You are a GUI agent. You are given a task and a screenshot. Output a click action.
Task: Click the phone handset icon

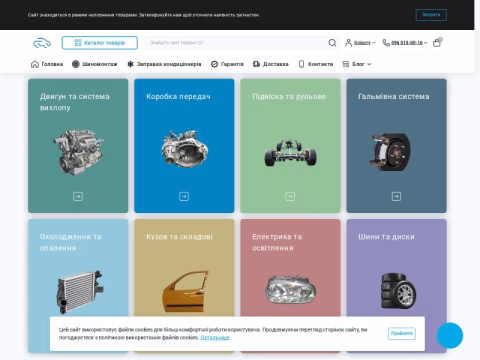pos(386,43)
